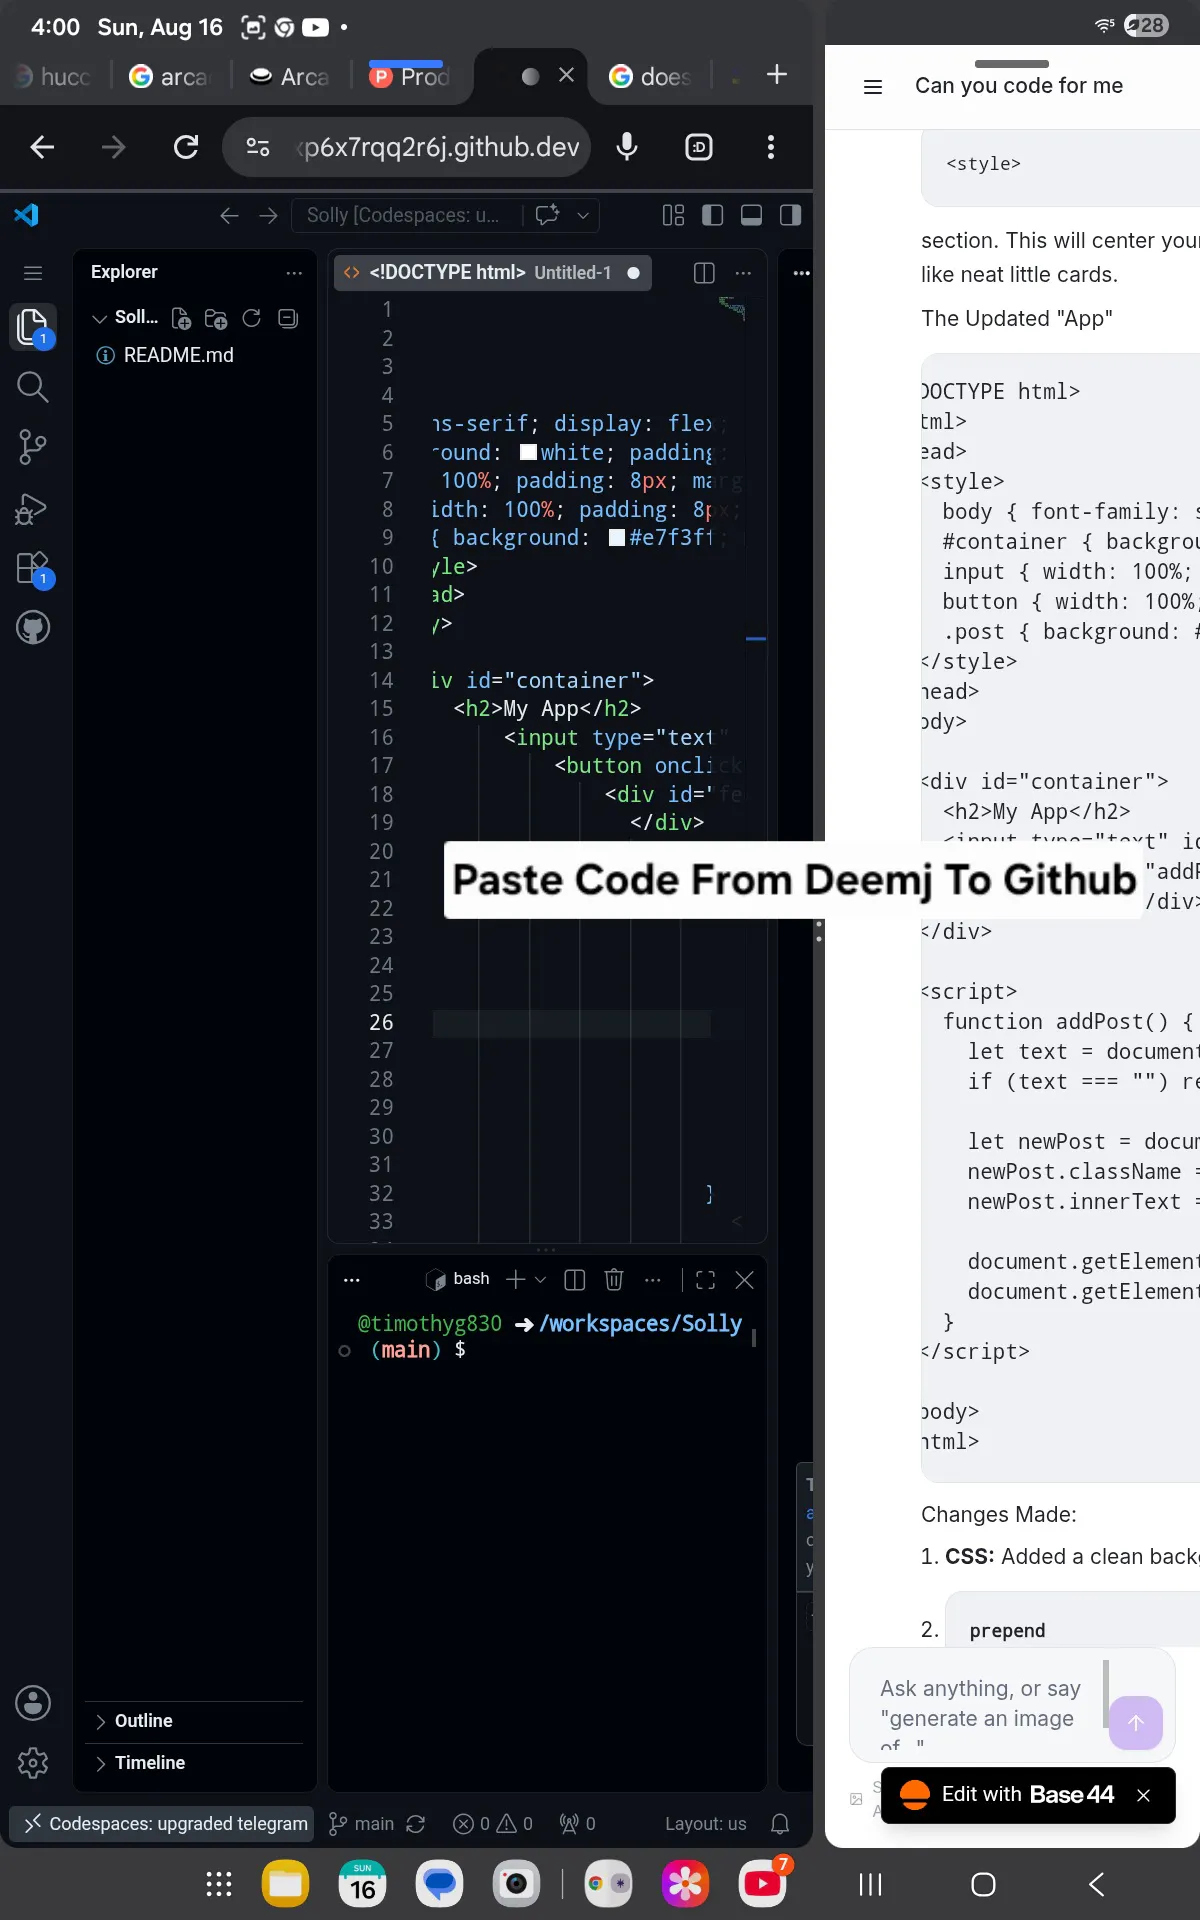Toggle primary side bar visibility

tap(713, 215)
